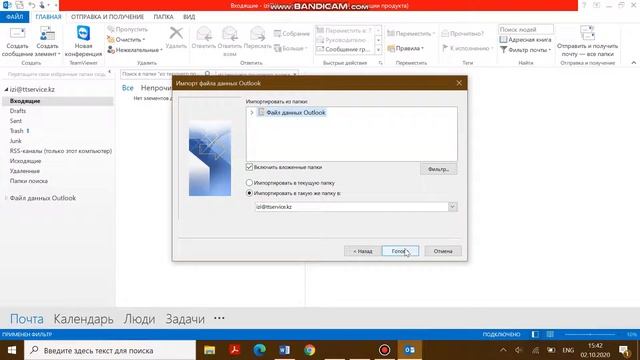This screenshot has width=640, height=360.
Task: Select the Deleted (Удаленные) folder
Action: point(24,171)
